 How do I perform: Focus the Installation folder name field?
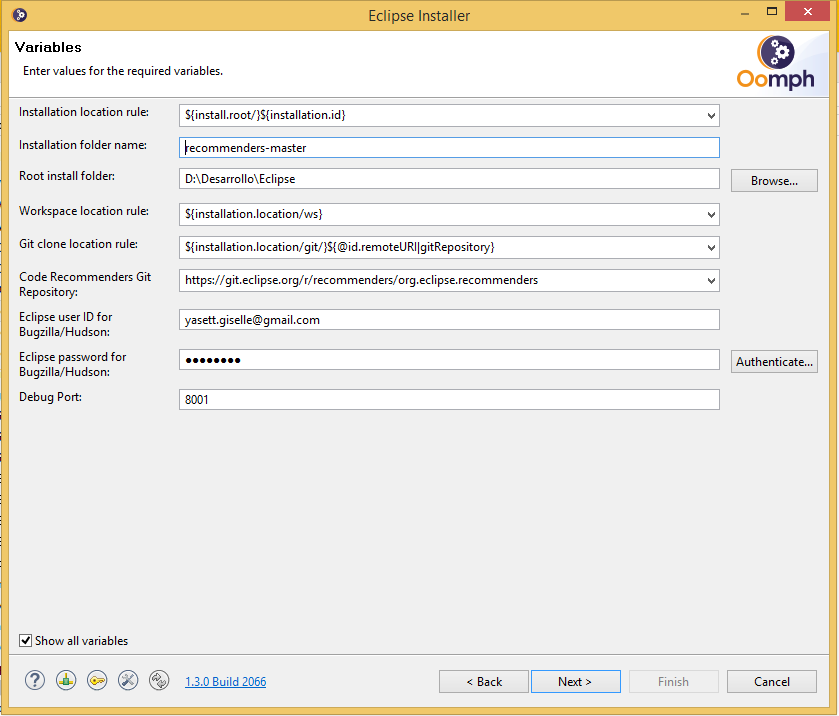449,147
